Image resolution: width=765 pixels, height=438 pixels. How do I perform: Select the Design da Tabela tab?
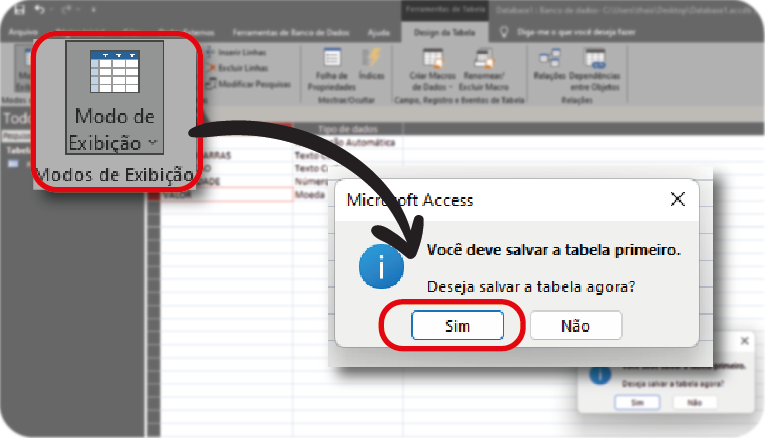pos(444,32)
